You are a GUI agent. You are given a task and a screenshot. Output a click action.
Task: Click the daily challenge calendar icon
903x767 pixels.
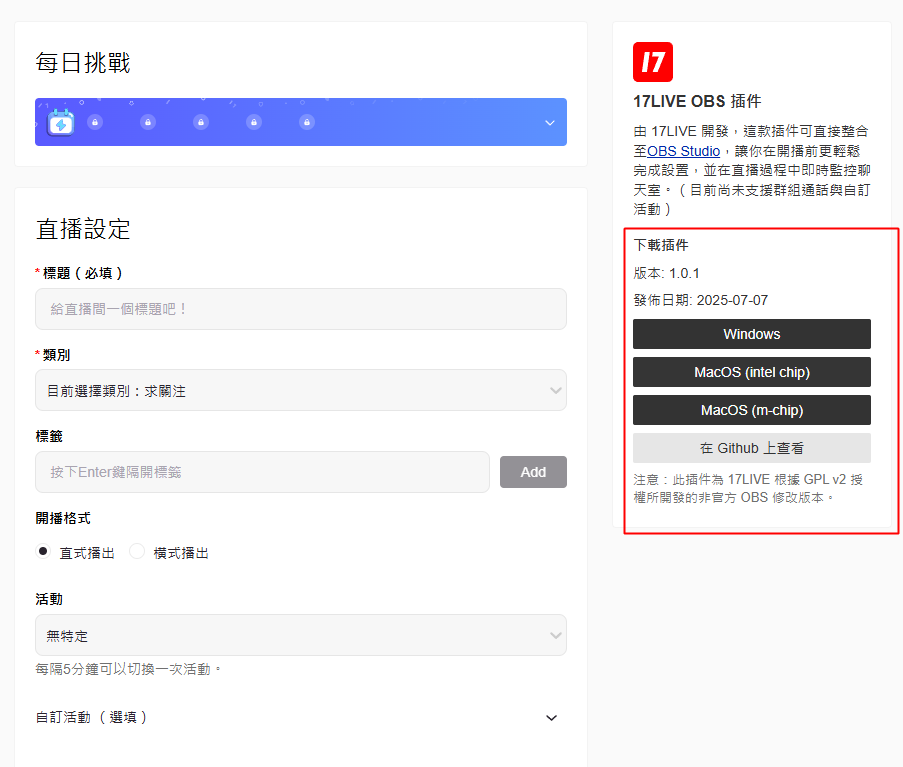61,122
